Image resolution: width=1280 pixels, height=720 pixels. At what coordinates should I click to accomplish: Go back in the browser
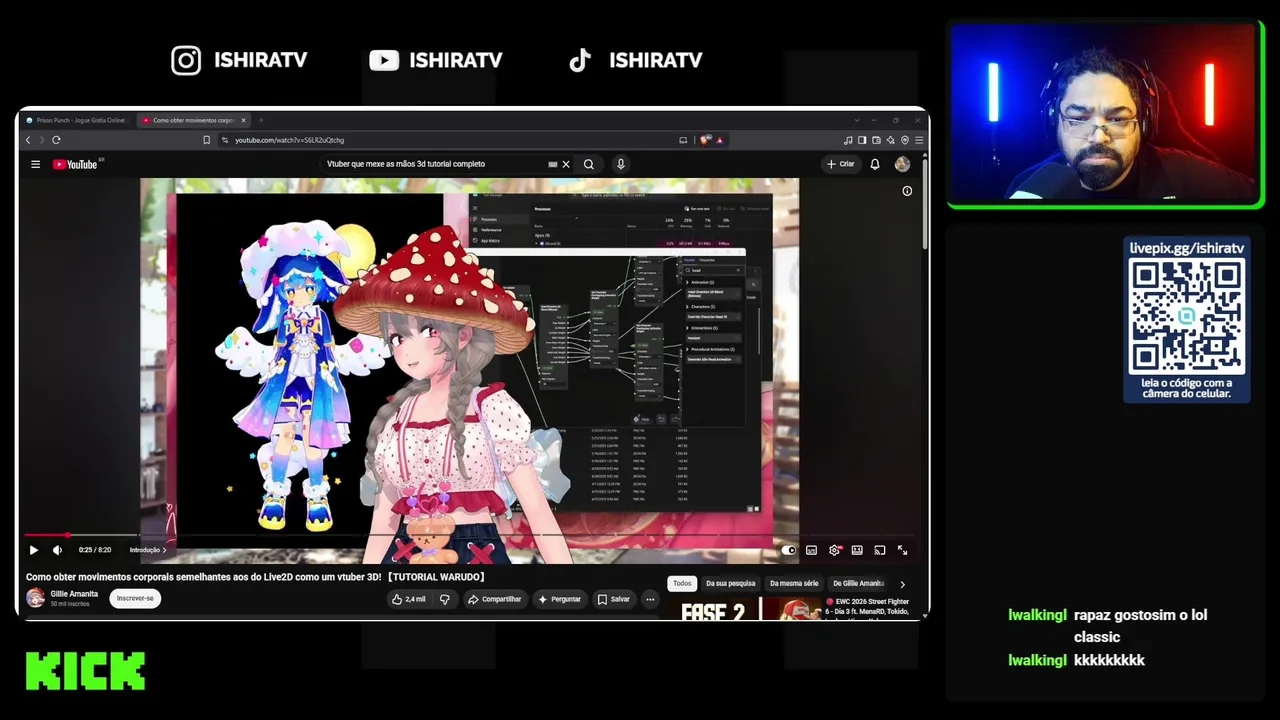tap(28, 140)
